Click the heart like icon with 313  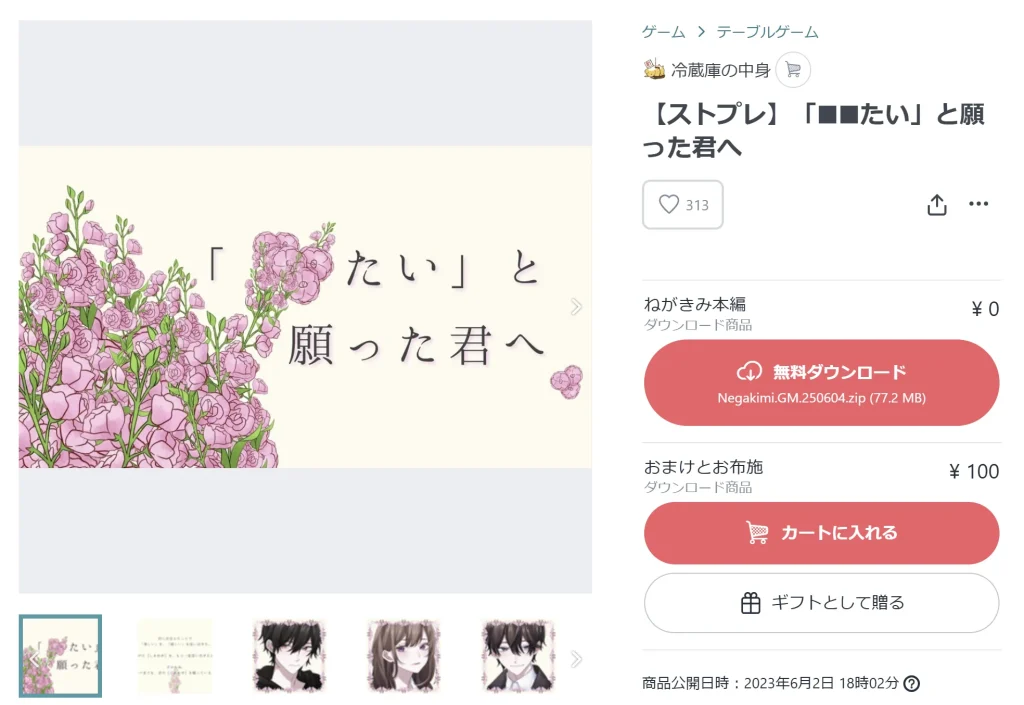point(682,205)
